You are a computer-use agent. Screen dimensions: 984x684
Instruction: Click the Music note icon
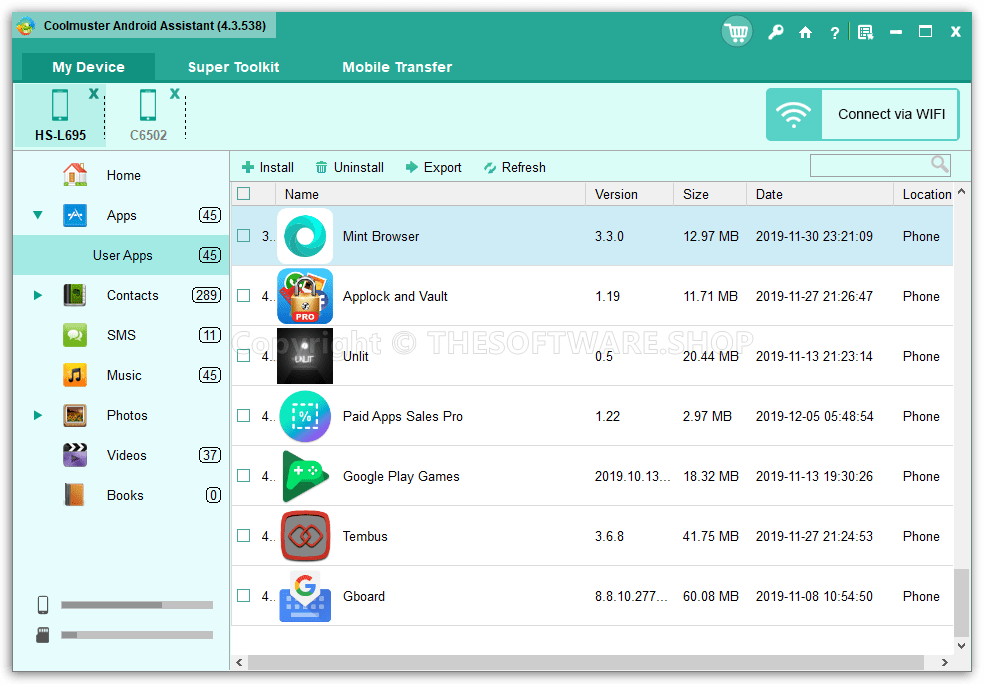click(x=75, y=375)
